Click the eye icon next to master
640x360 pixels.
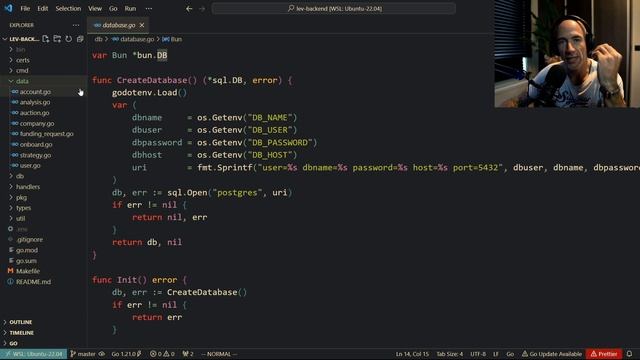102,354
